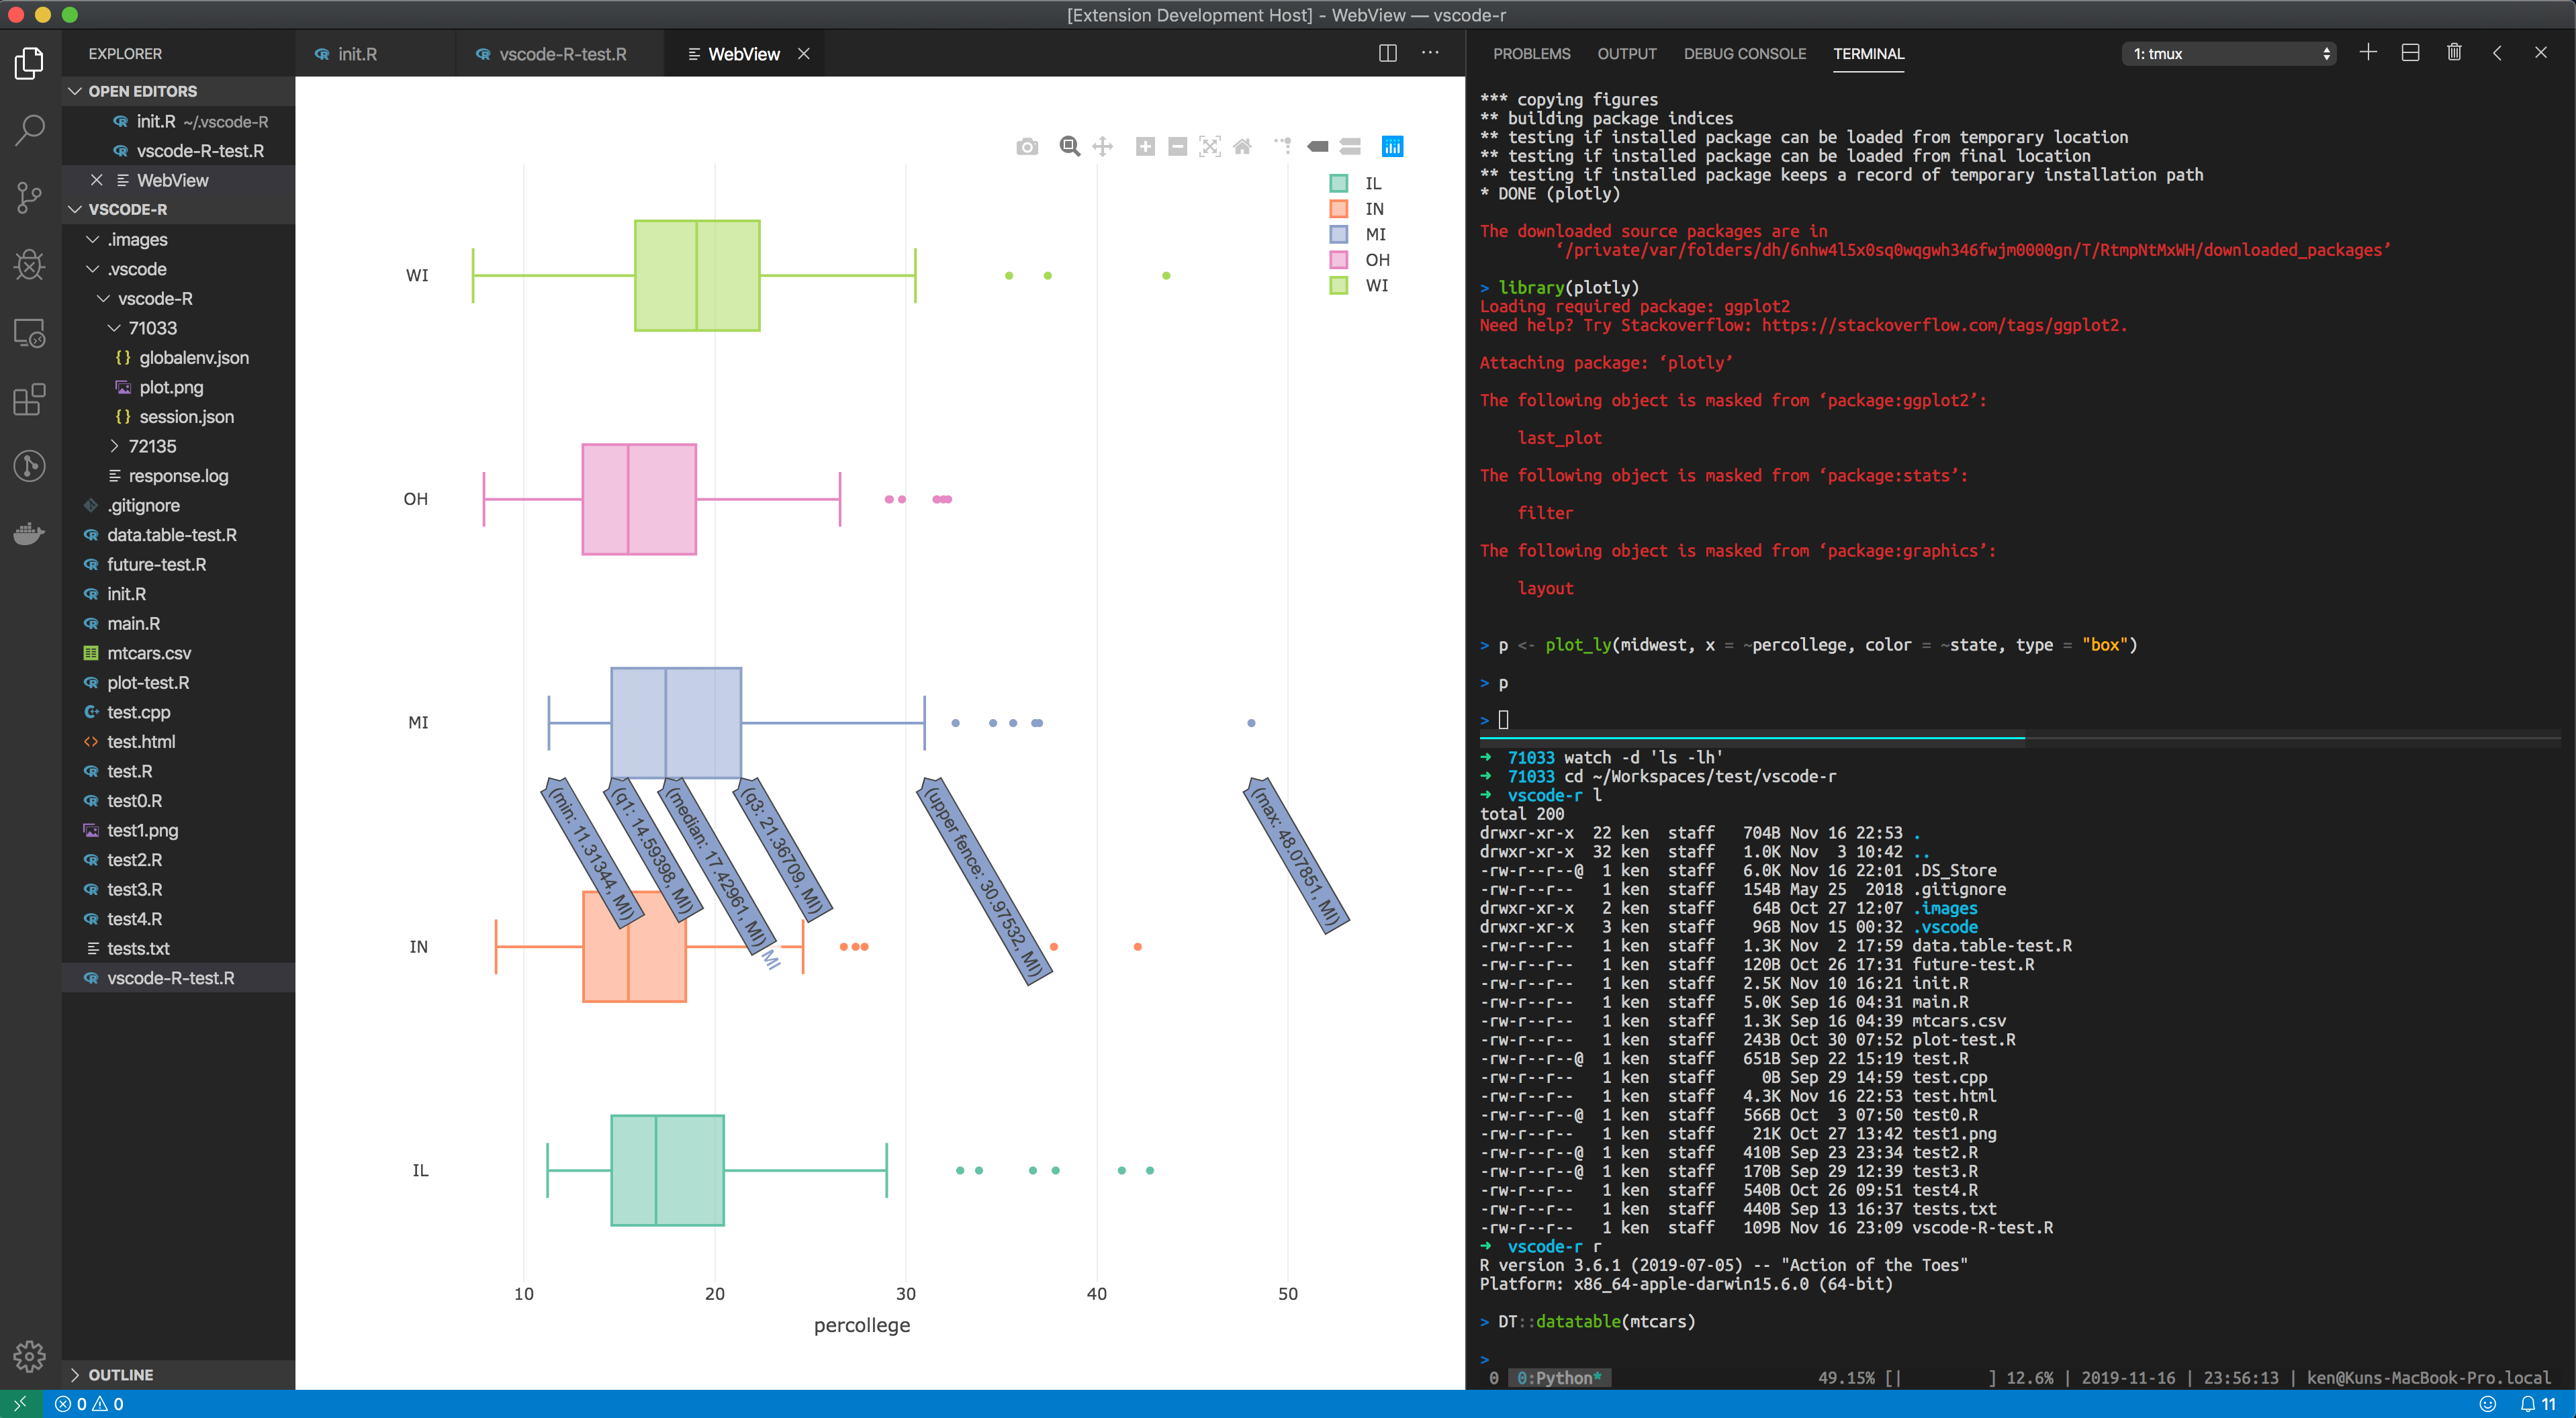This screenshot has height=1418, width=2576.
Task: Switch to the DEBUG CONSOLE tab
Action: point(1745,54)
